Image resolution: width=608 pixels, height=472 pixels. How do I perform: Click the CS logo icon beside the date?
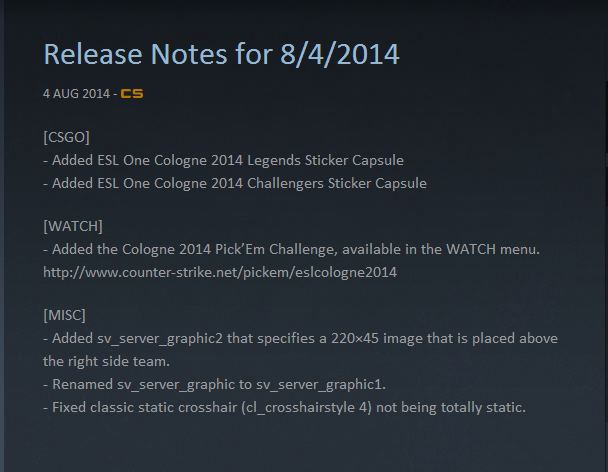[x=131, y=94]
